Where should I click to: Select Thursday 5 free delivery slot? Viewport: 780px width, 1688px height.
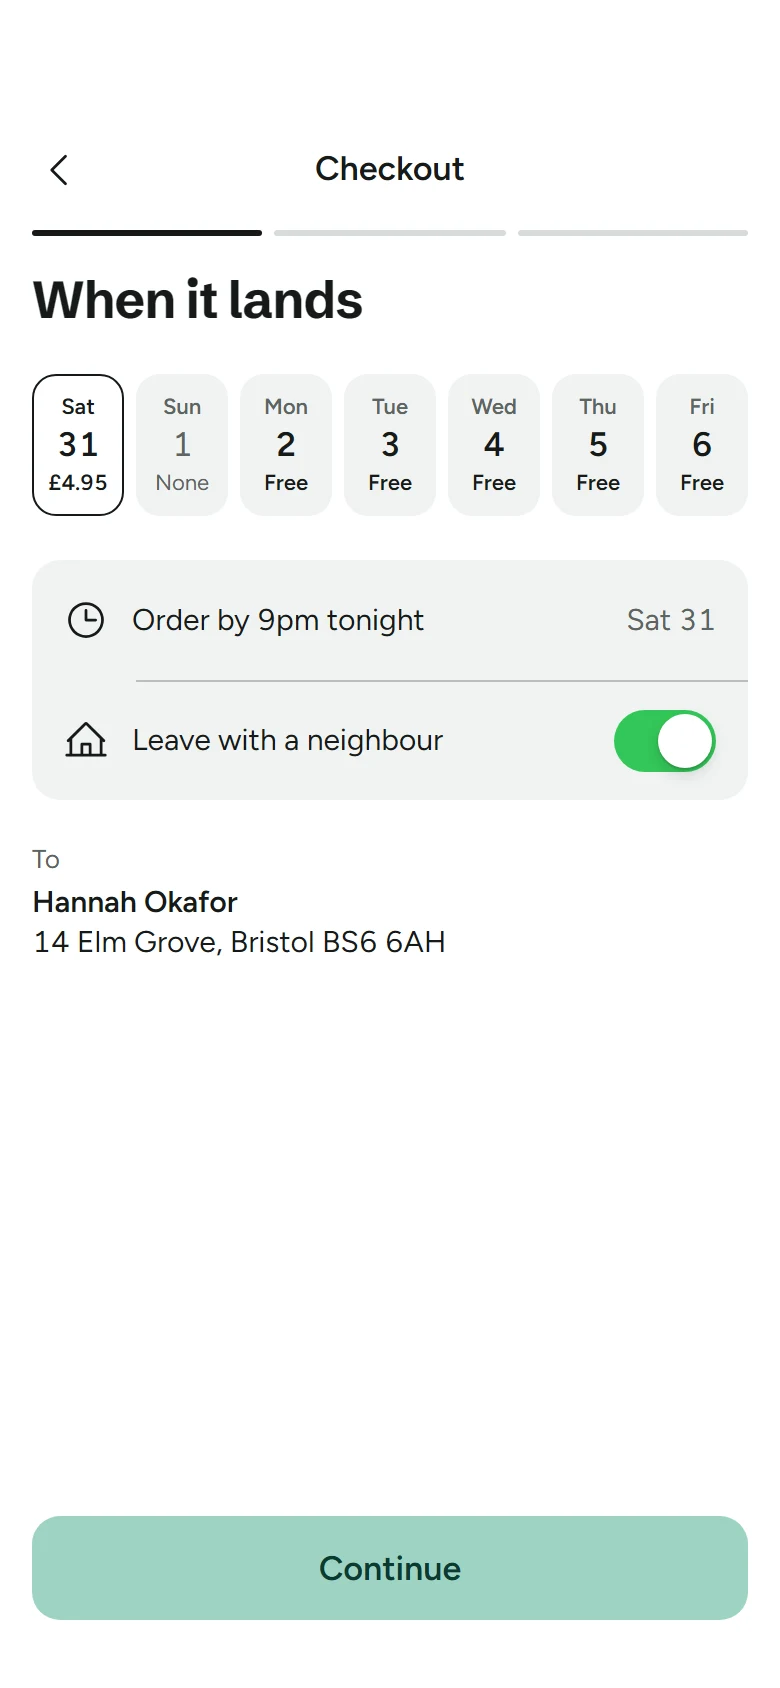tap(598, 445)
